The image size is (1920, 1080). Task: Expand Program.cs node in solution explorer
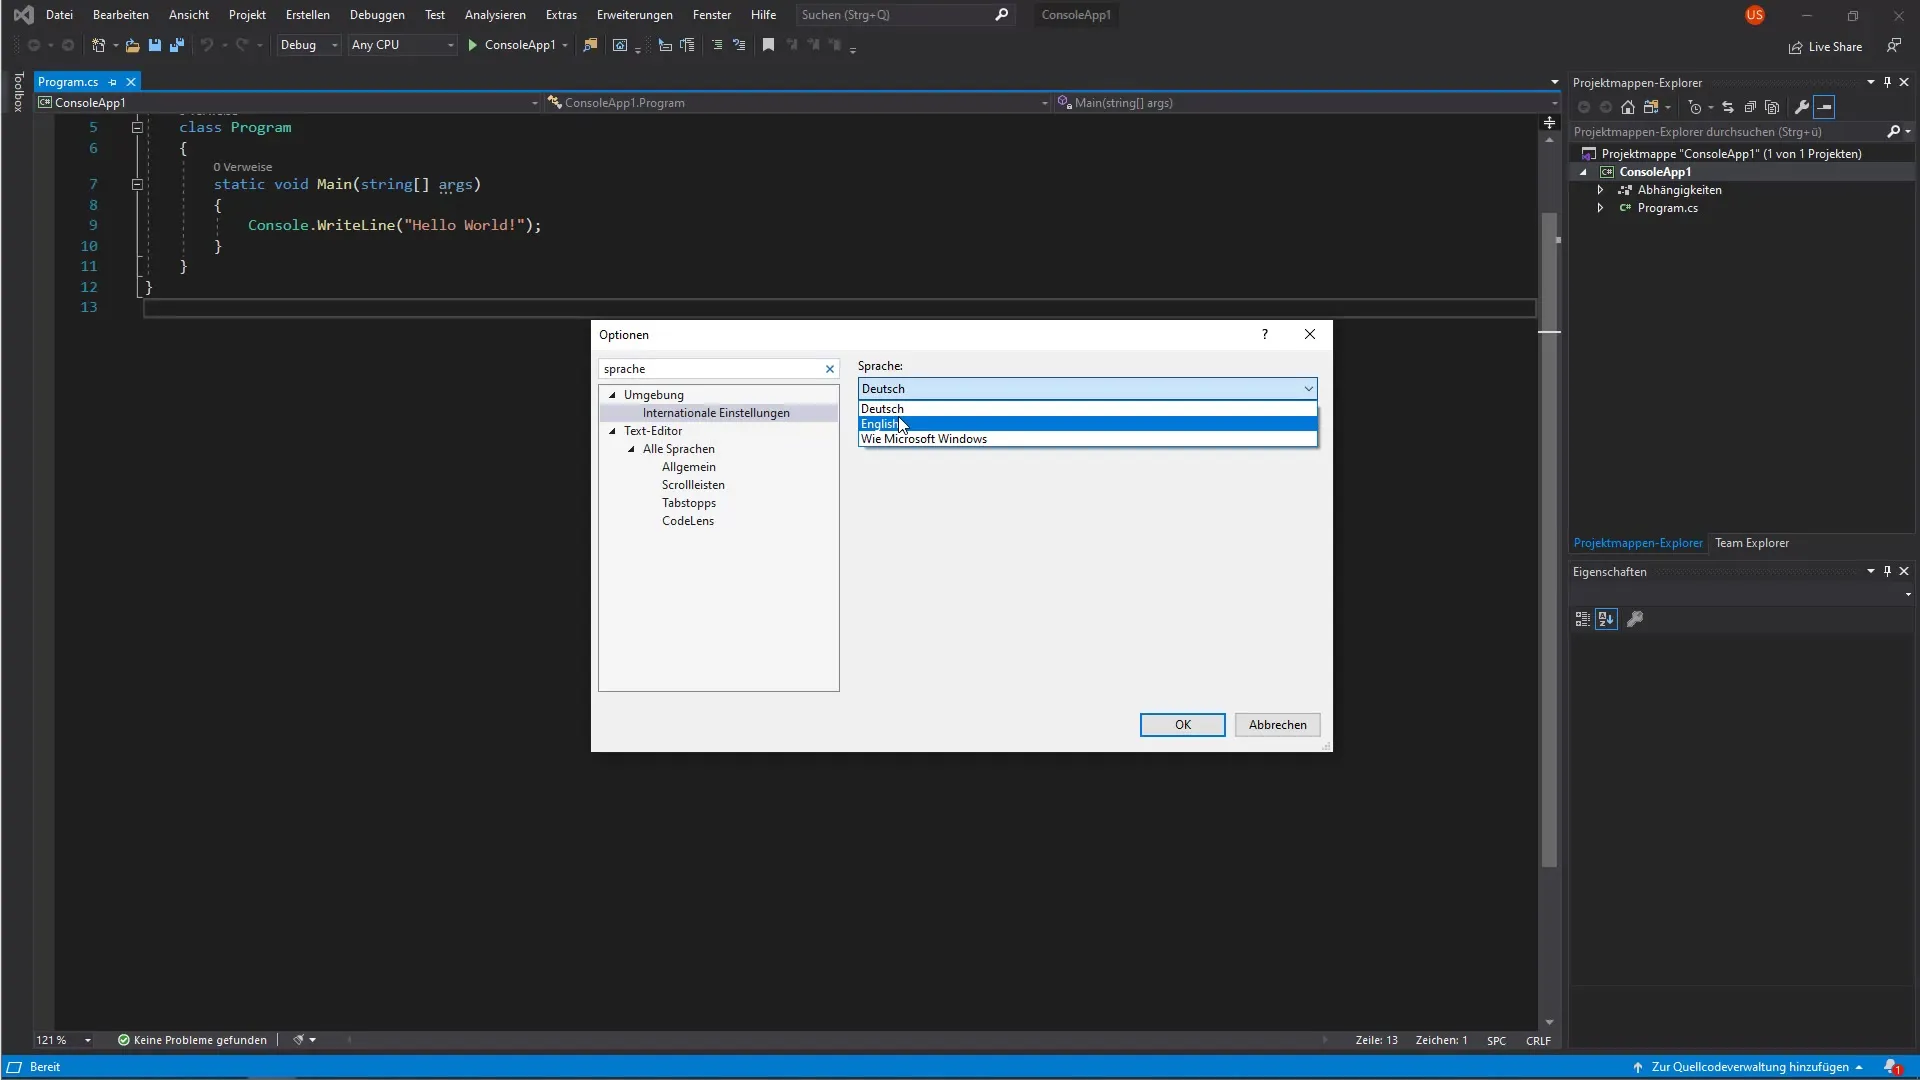tap(1600, 208)
